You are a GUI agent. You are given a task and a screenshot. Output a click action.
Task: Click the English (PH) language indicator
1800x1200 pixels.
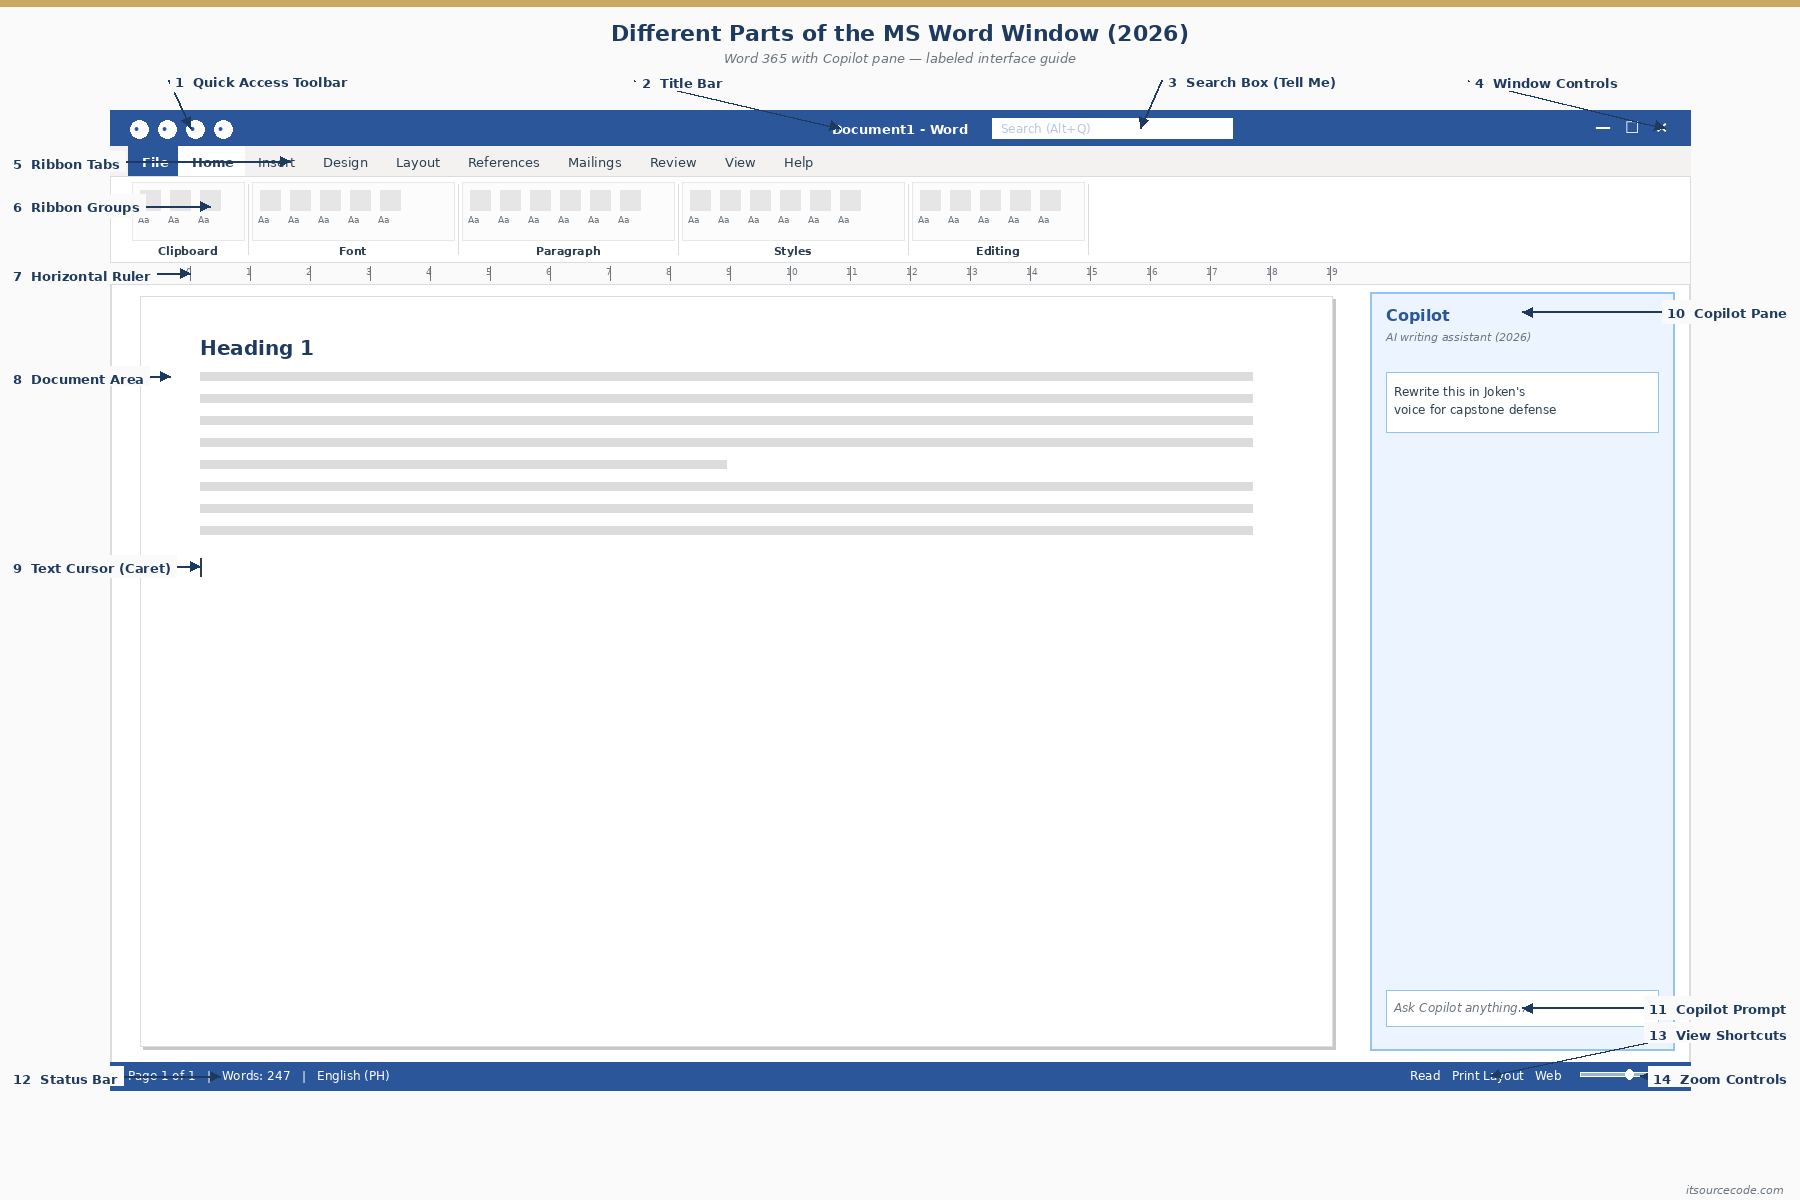353,1076
